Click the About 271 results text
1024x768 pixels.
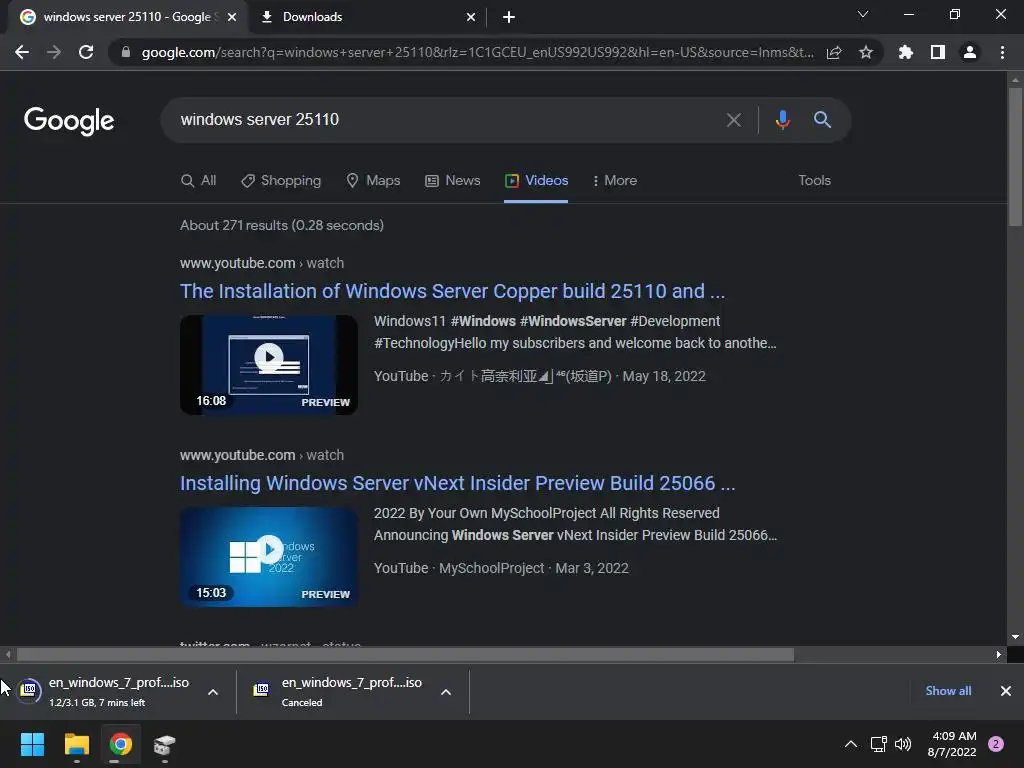[281, 225]
